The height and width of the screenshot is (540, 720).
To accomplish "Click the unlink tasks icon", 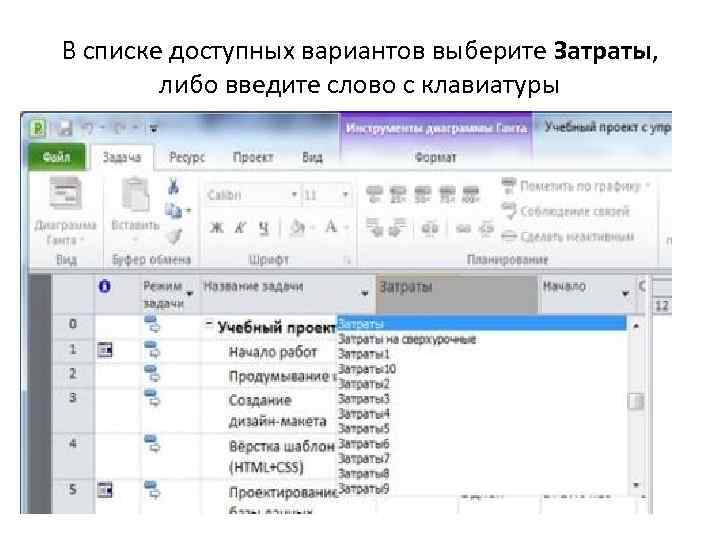I will pyautogui.click(x=487, y=228).
